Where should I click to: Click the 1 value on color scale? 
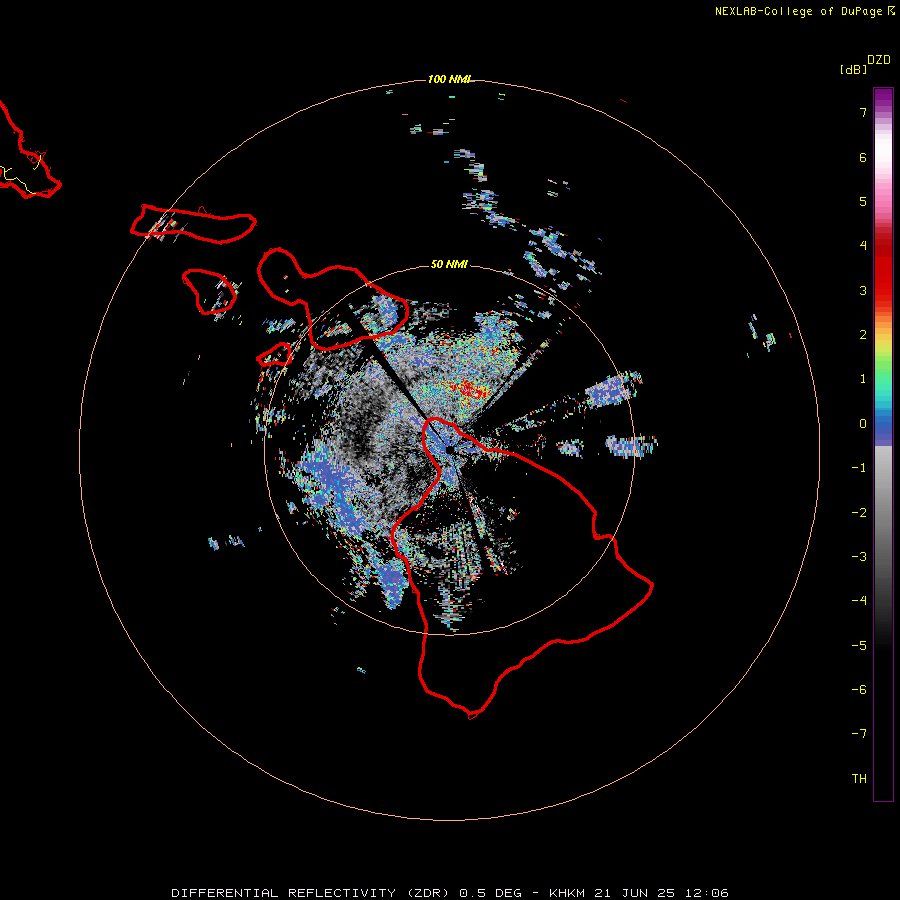click(863, 379)
